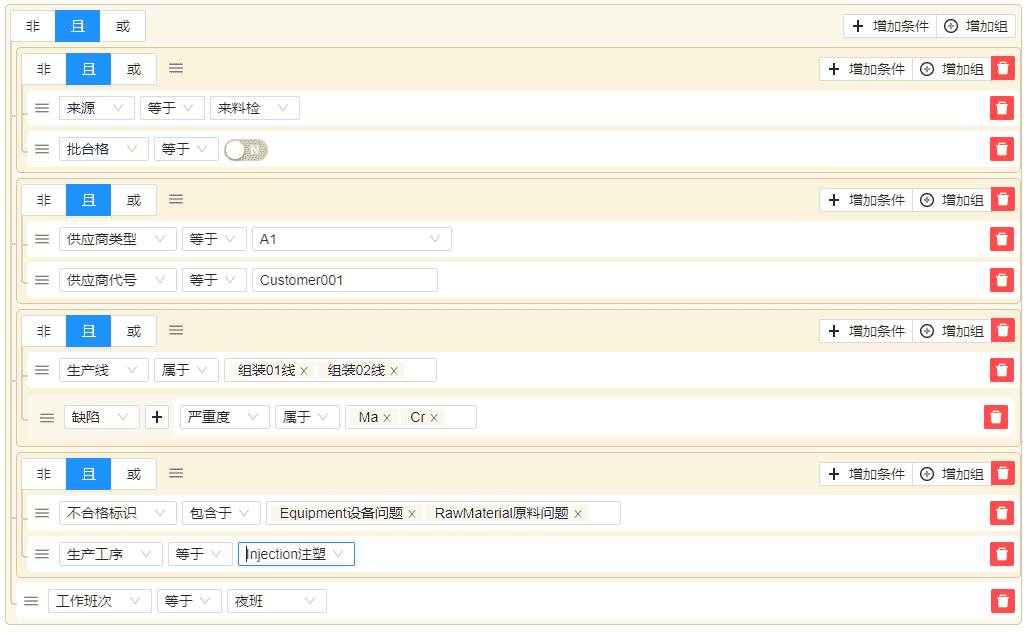
Task: Select 或 in the top-level group
Action: [x=123, y=26]
